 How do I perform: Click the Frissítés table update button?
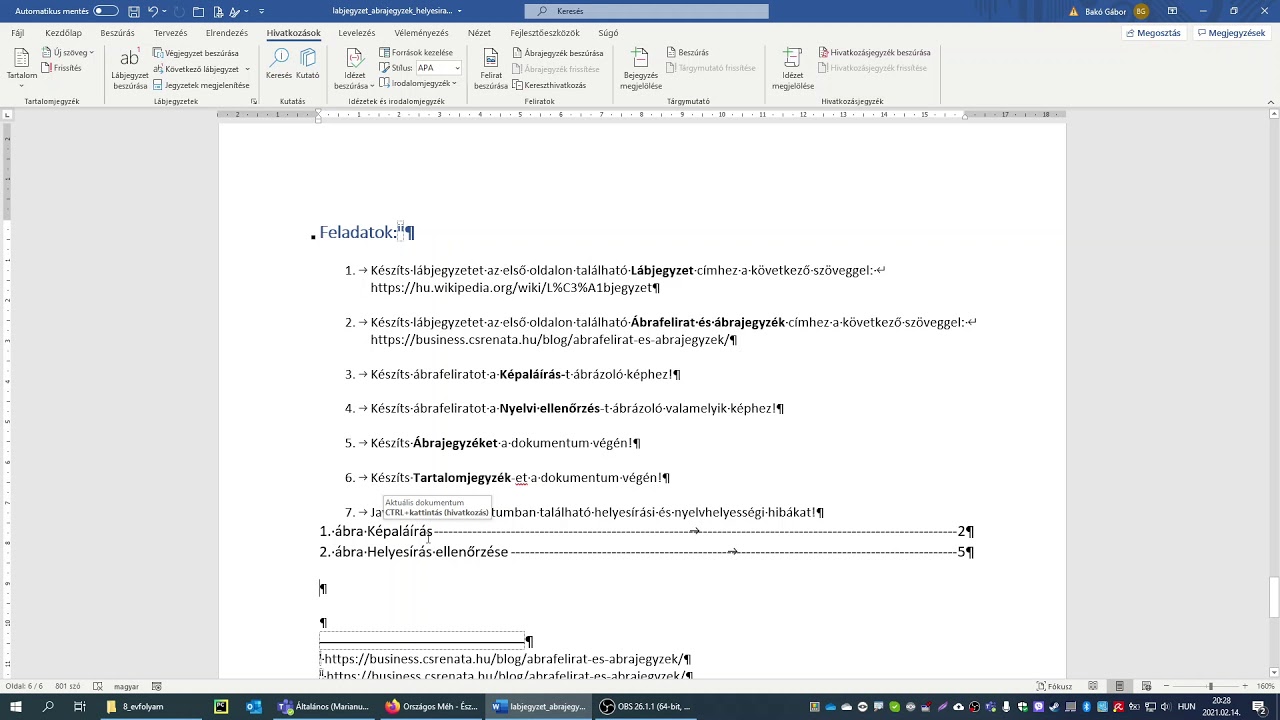pyautogui.click(x=61, y=68)
